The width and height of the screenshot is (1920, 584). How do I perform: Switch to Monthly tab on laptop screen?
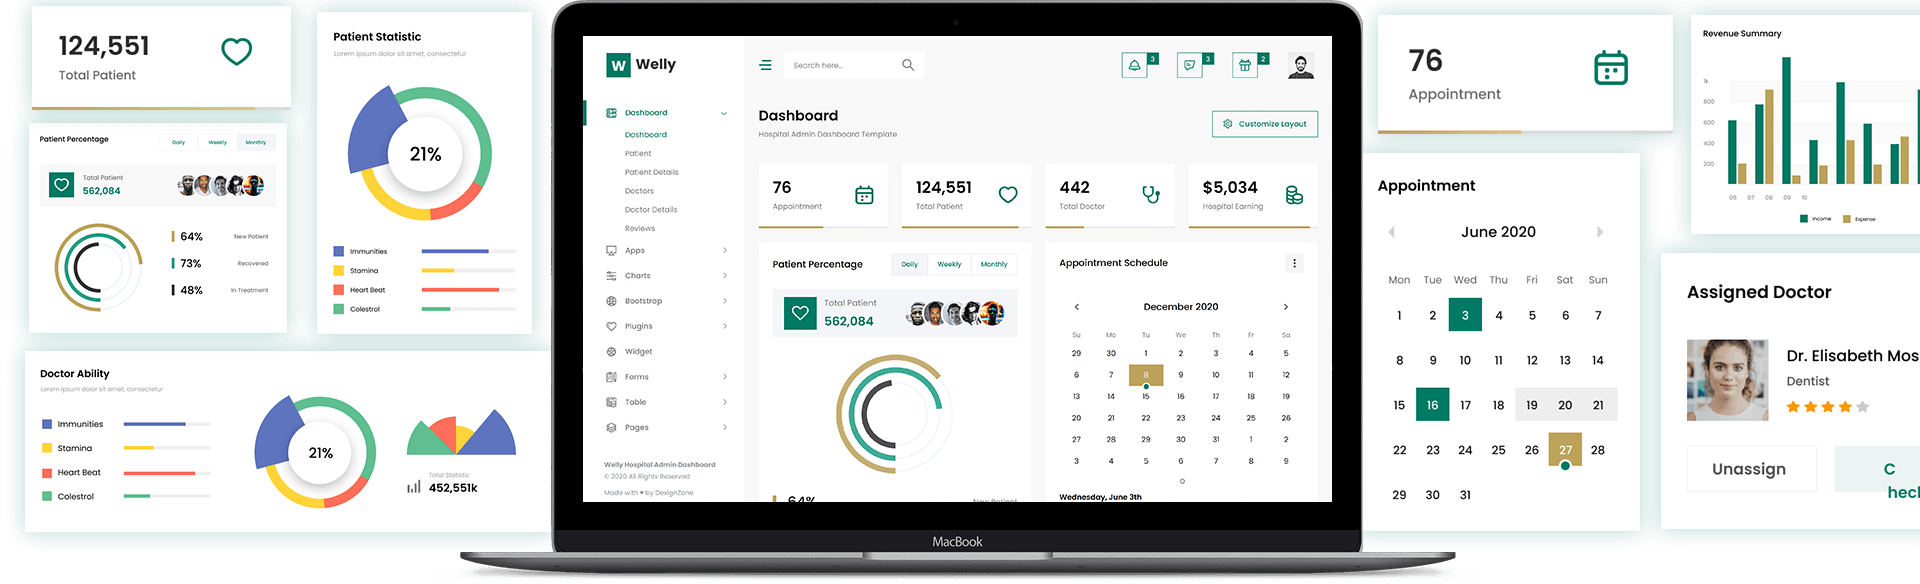[x=994, y=265]
